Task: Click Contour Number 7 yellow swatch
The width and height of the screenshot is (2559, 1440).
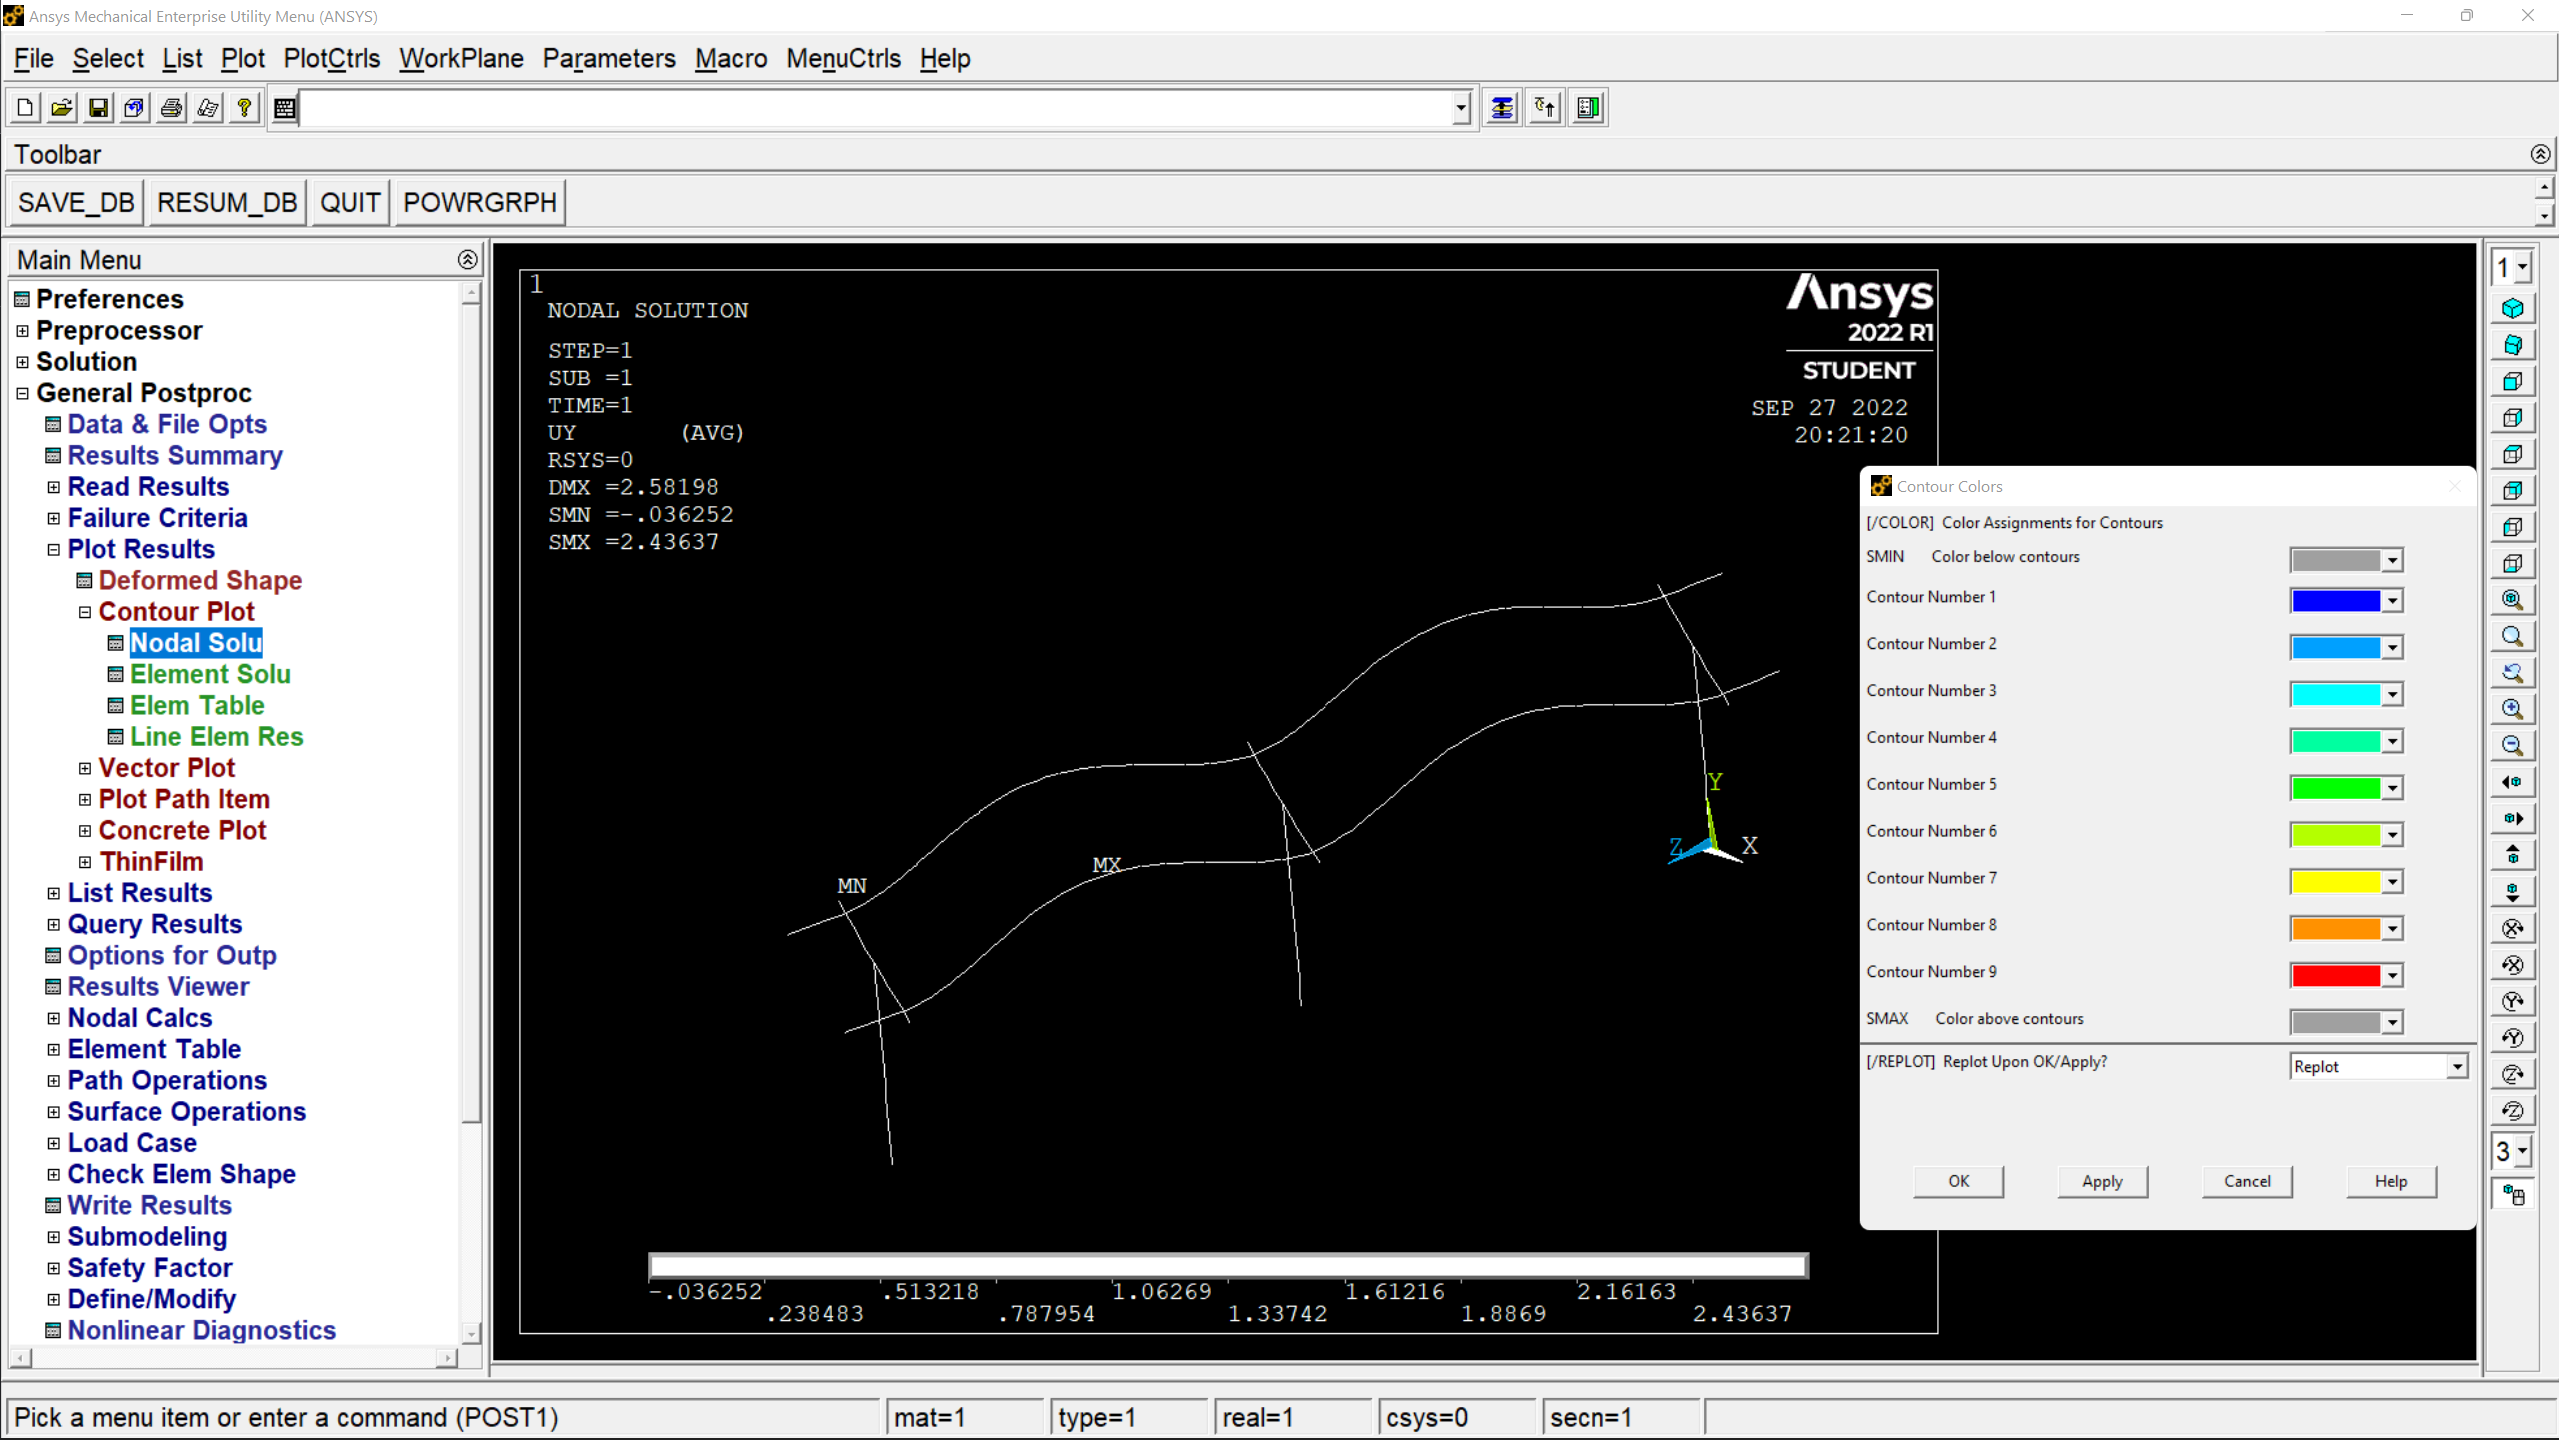Action: click(2335, 882)
